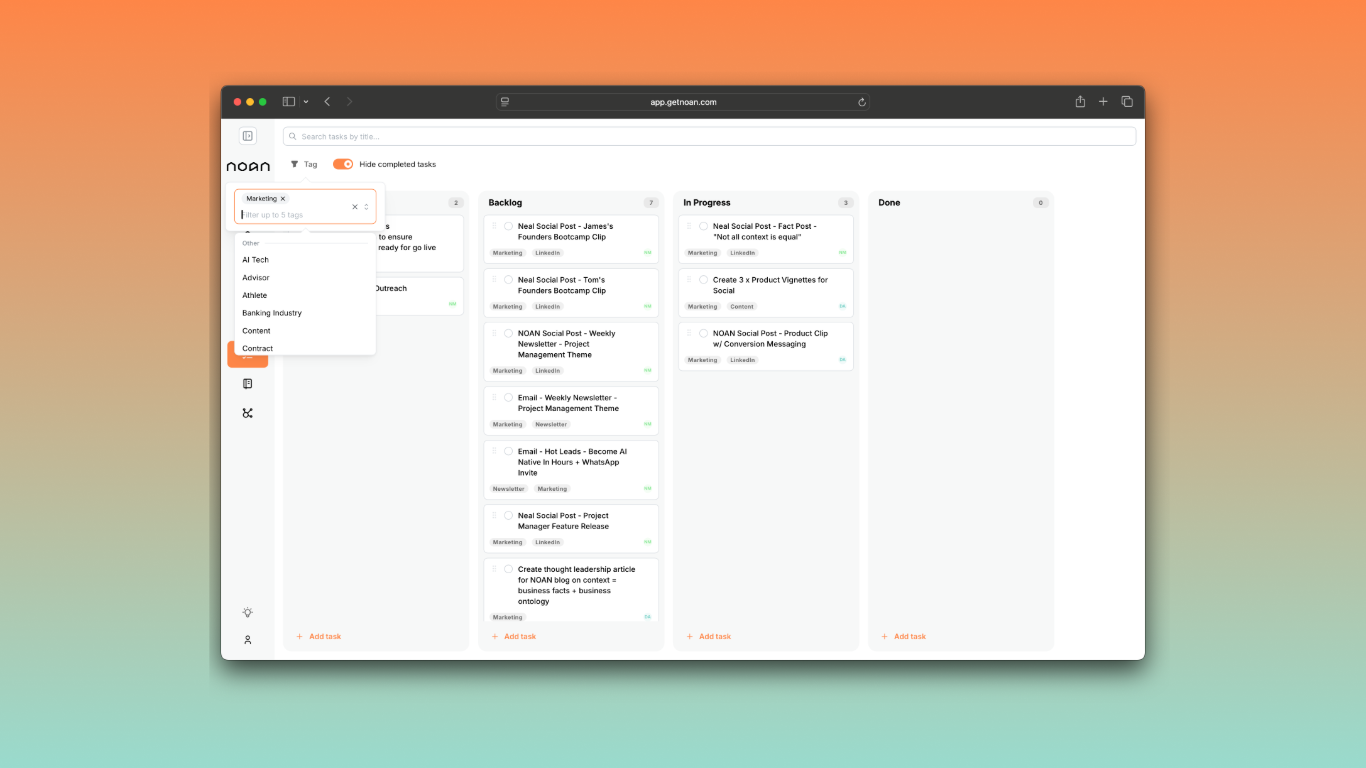
Task: Open the Tag filter funnel icon
Action: click(x=294, y=164)
